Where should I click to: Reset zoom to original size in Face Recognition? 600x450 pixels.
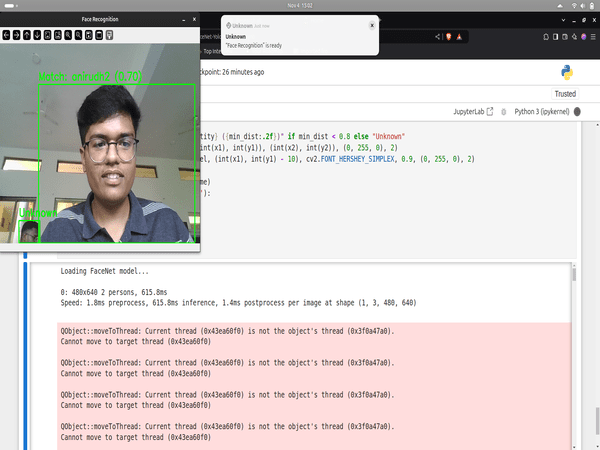click(47, 35)
